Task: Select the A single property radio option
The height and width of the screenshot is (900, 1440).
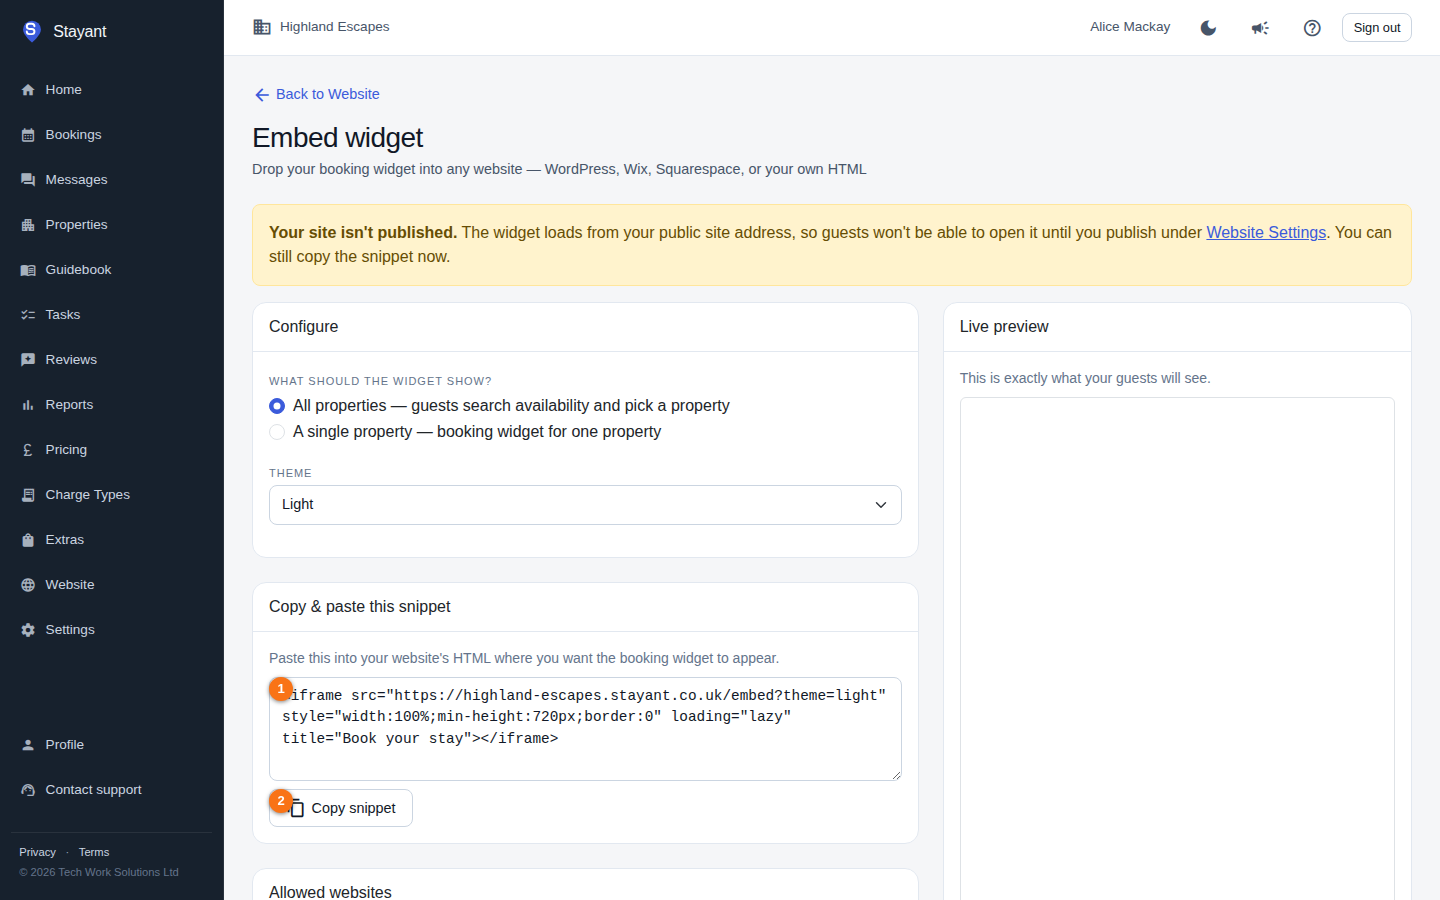Action: point(277,432)
